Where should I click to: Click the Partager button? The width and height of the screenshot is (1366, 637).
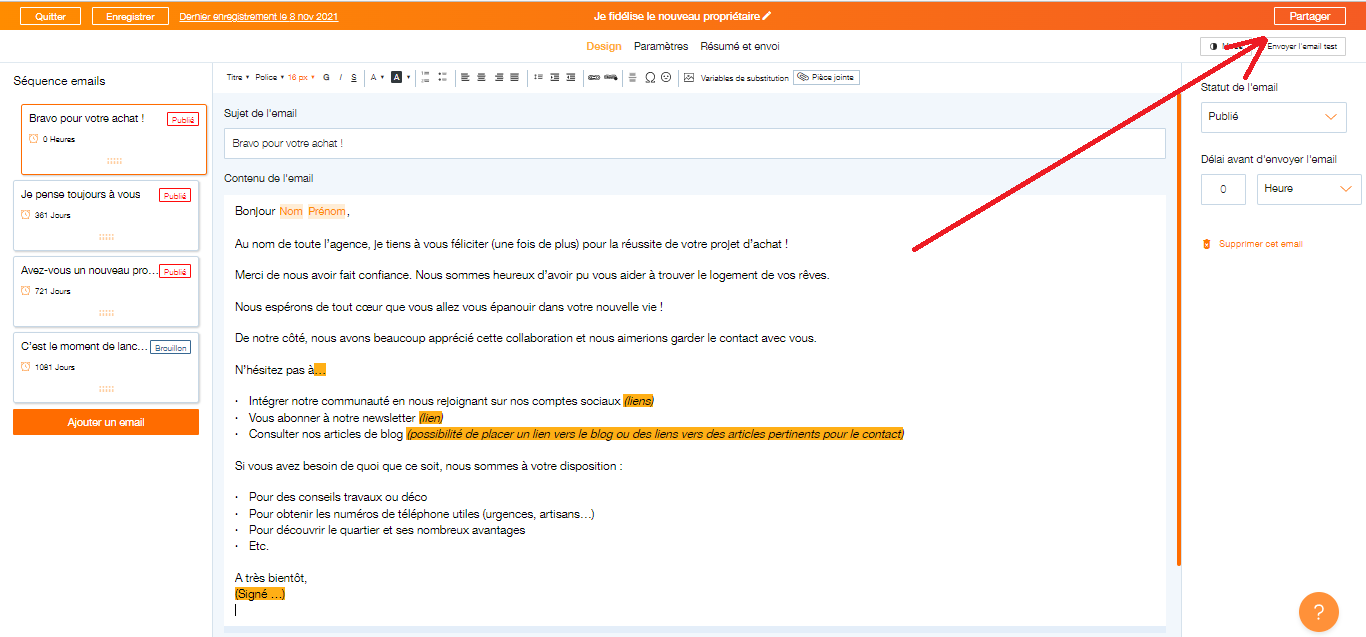point(1310,16)
